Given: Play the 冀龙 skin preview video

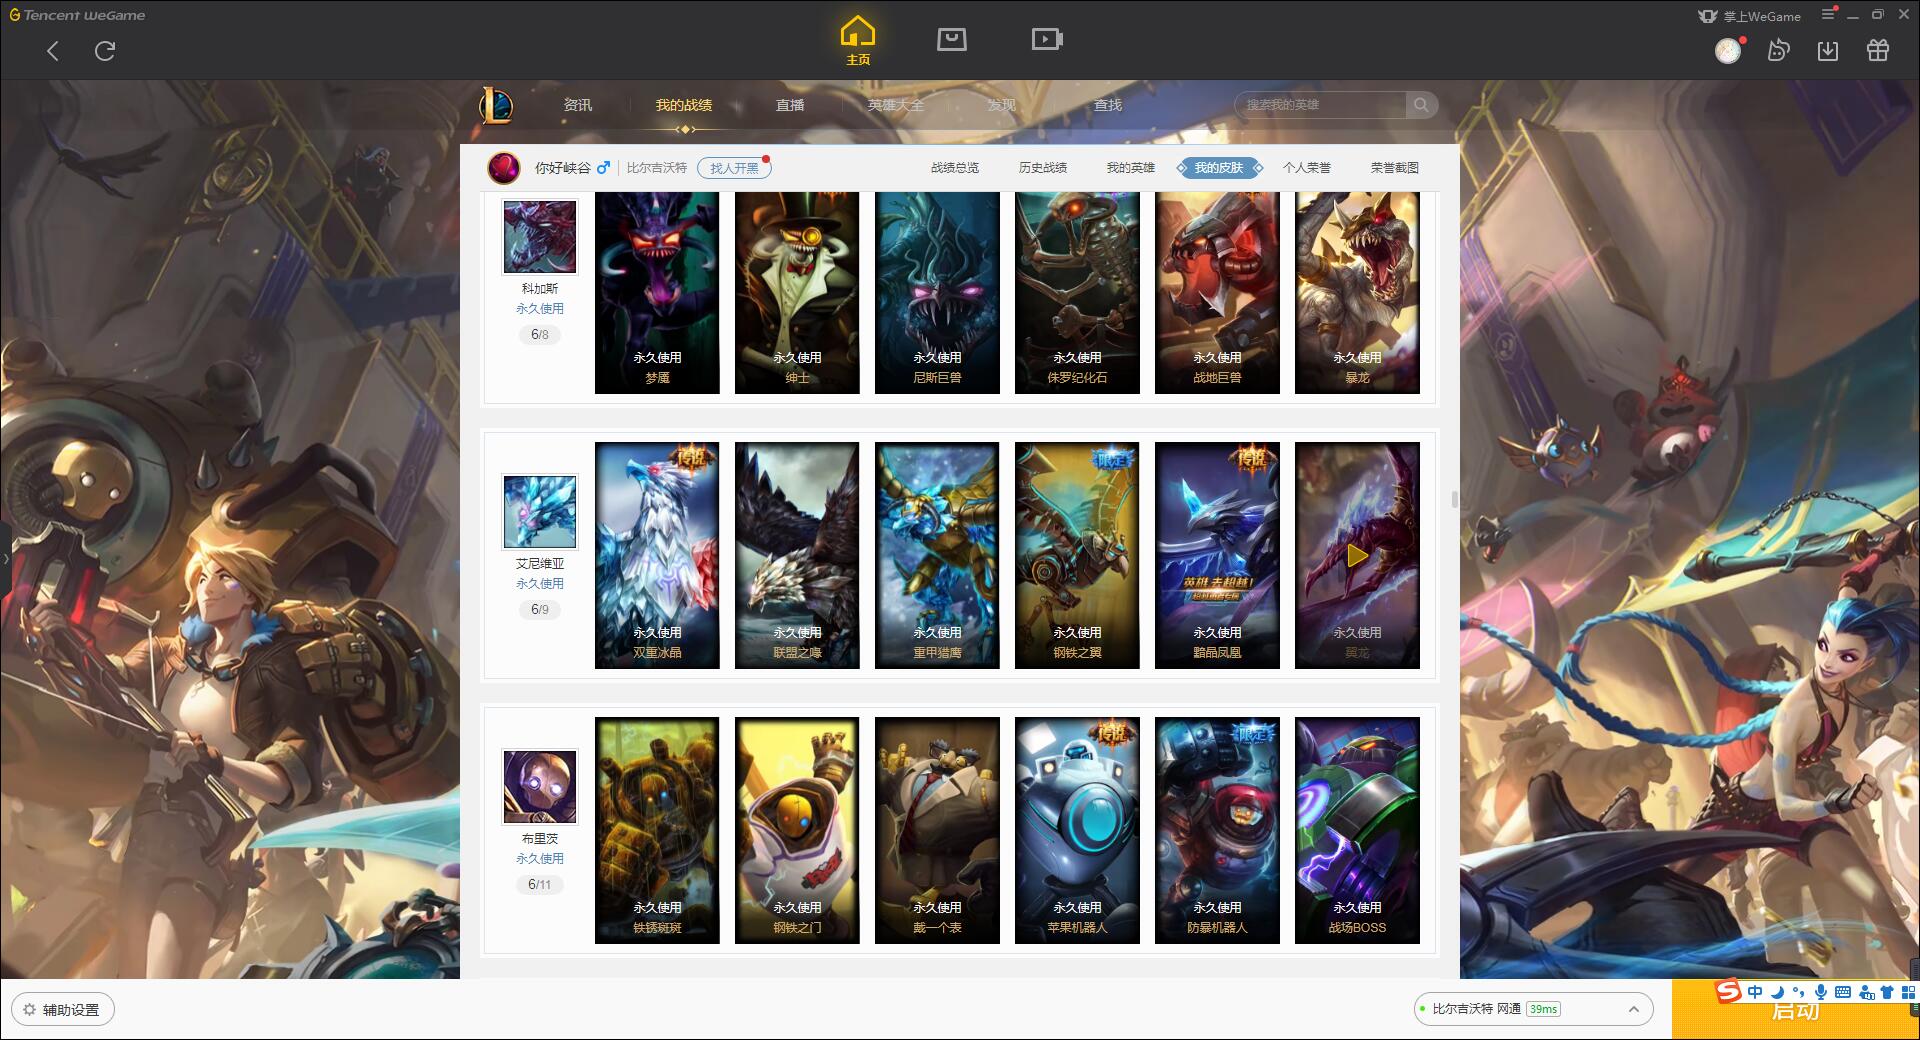Looking at the screenshot, I should 1357,555.
